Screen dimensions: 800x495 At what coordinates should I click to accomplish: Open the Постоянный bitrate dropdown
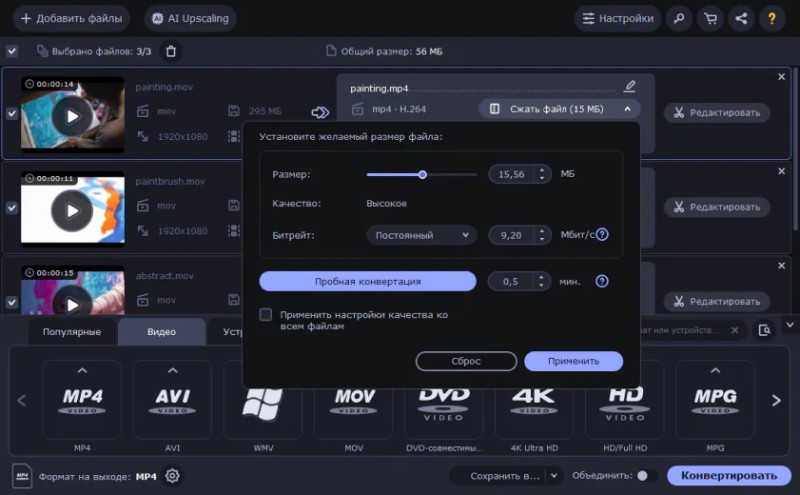click(420, 235)
